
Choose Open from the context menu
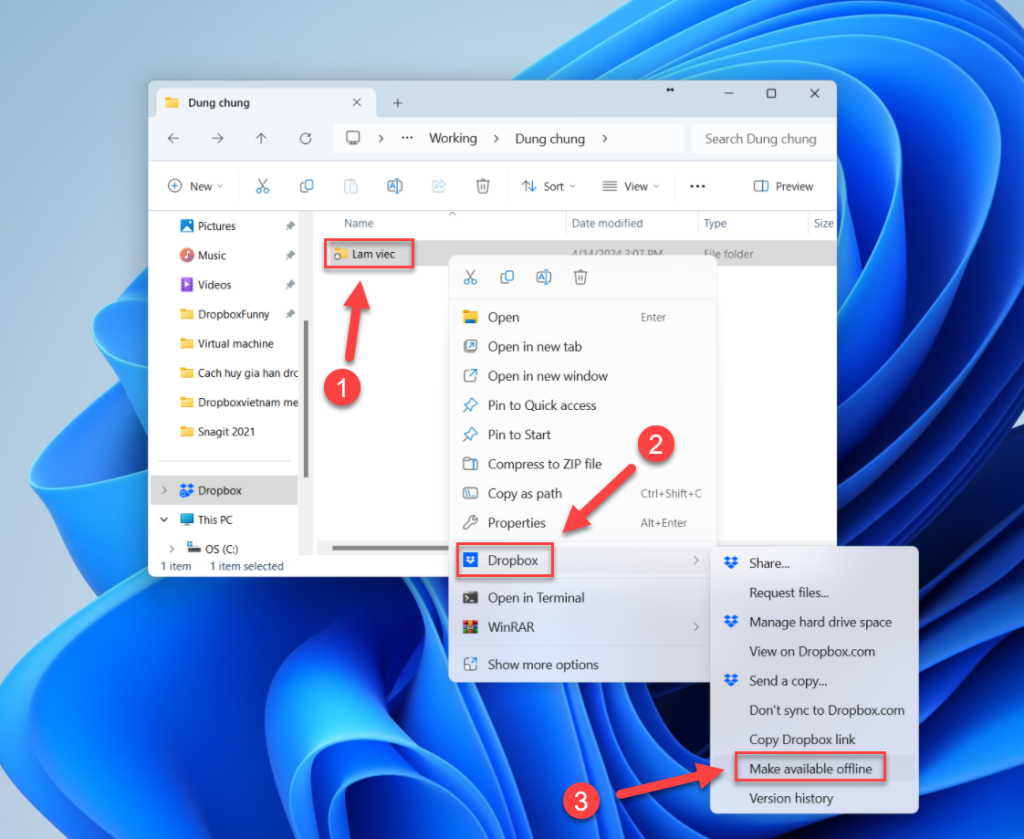[583, 317]
